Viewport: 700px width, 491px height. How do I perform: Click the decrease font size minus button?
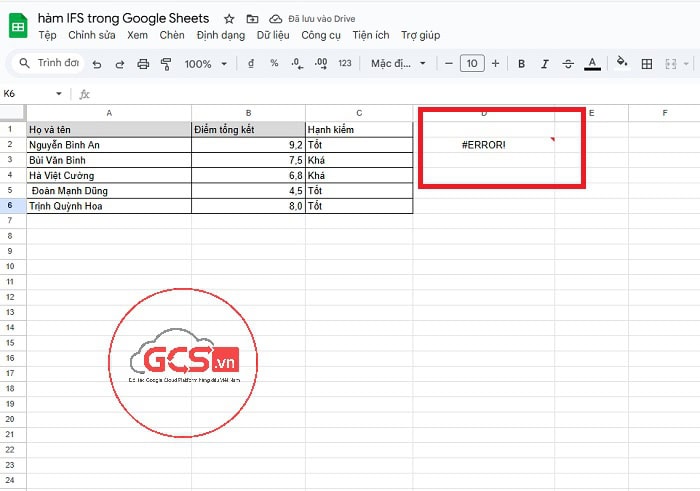tap(449, 64)
